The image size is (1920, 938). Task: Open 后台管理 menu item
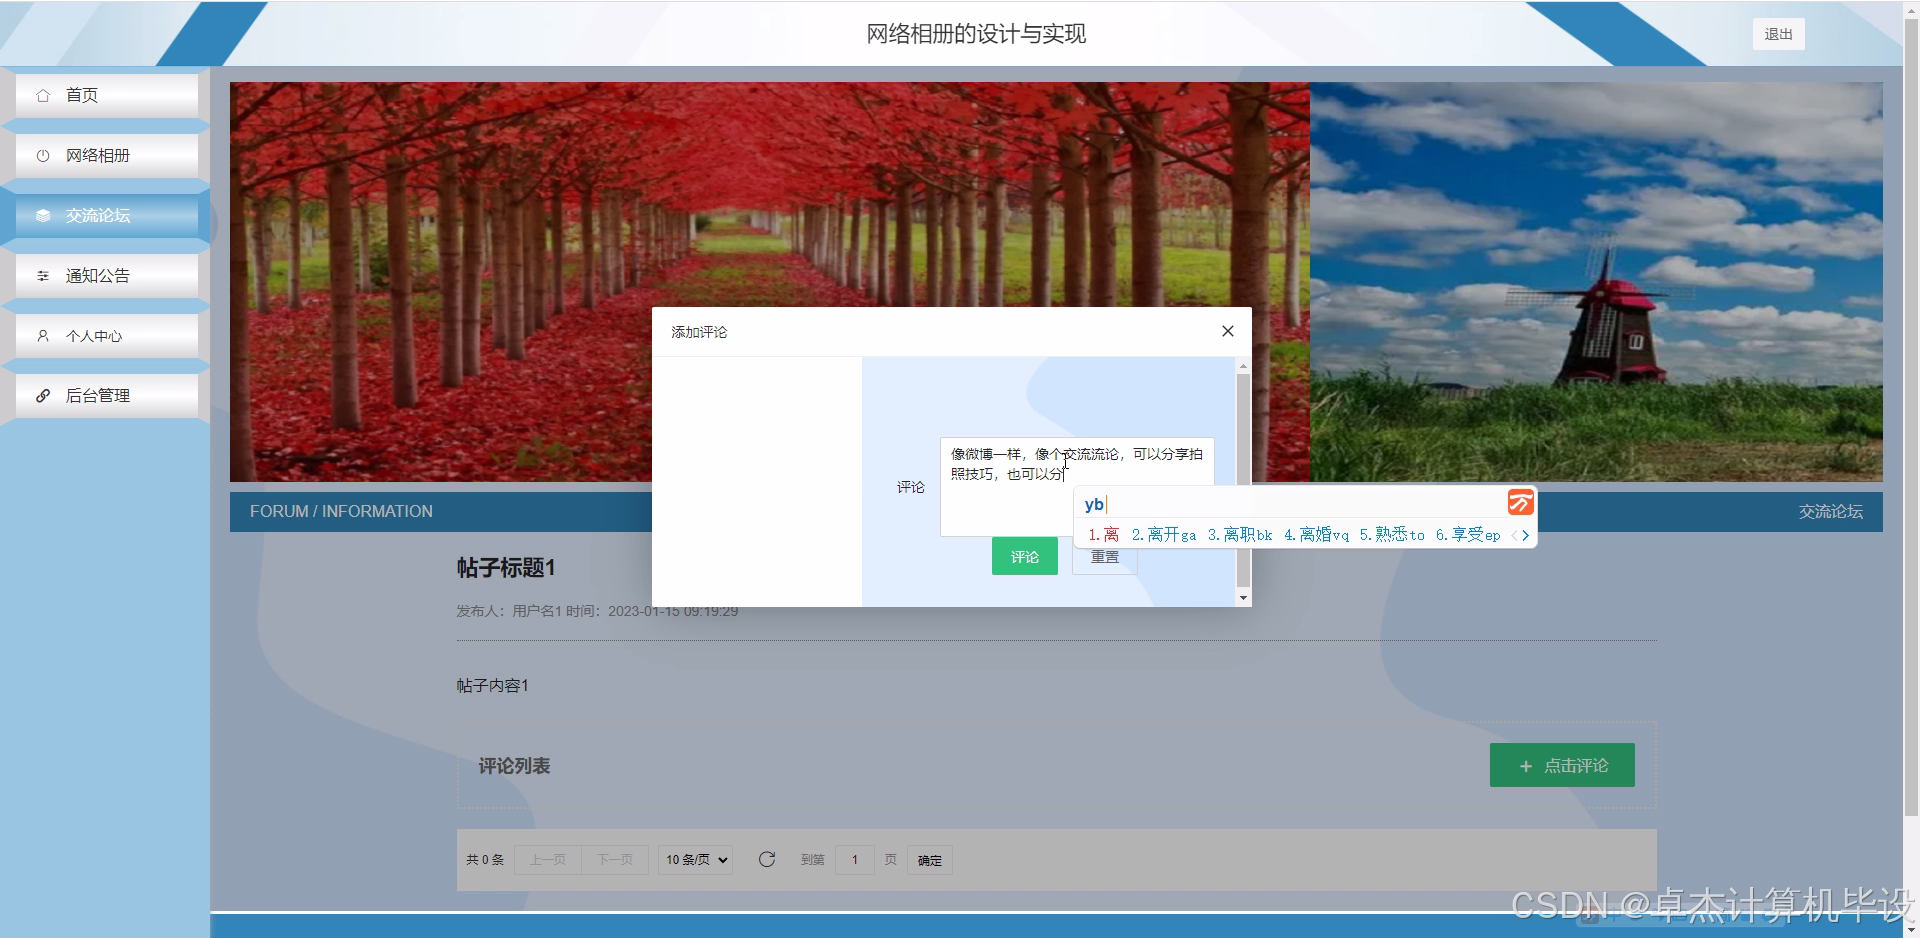point(107,396)
